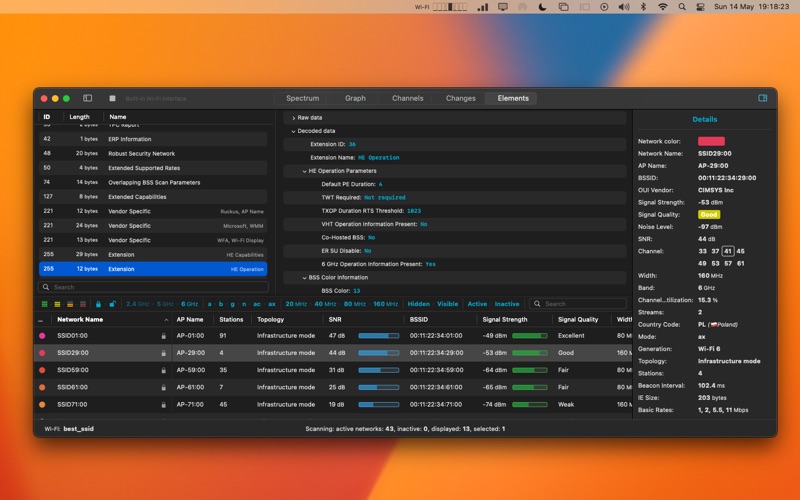Image resolution: width=800 pixels, height=500 pixels.
Task: Click the red Network color swatch
Action: pos(711,141)
